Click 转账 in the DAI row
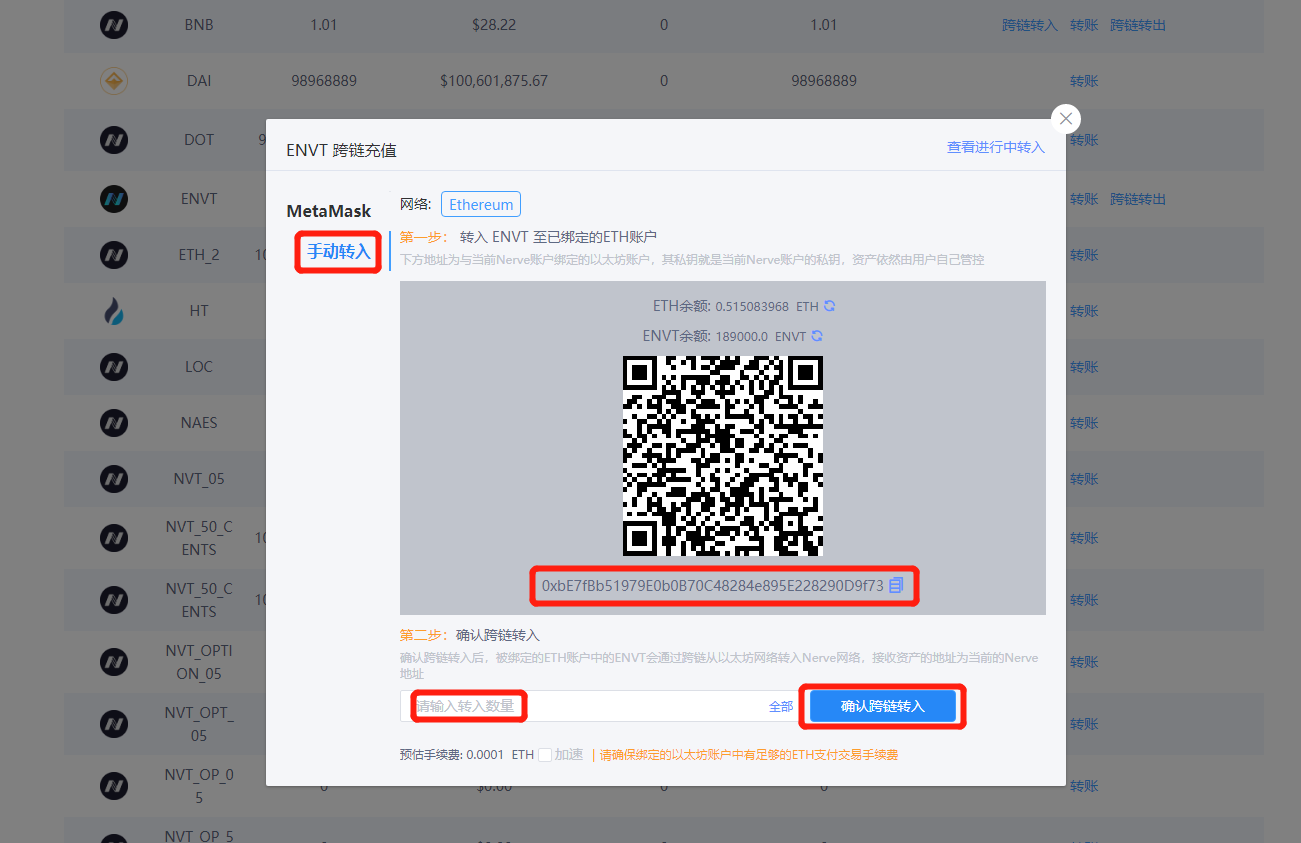The height and width of the screenshot is (843, 1301). (1084, 81)
